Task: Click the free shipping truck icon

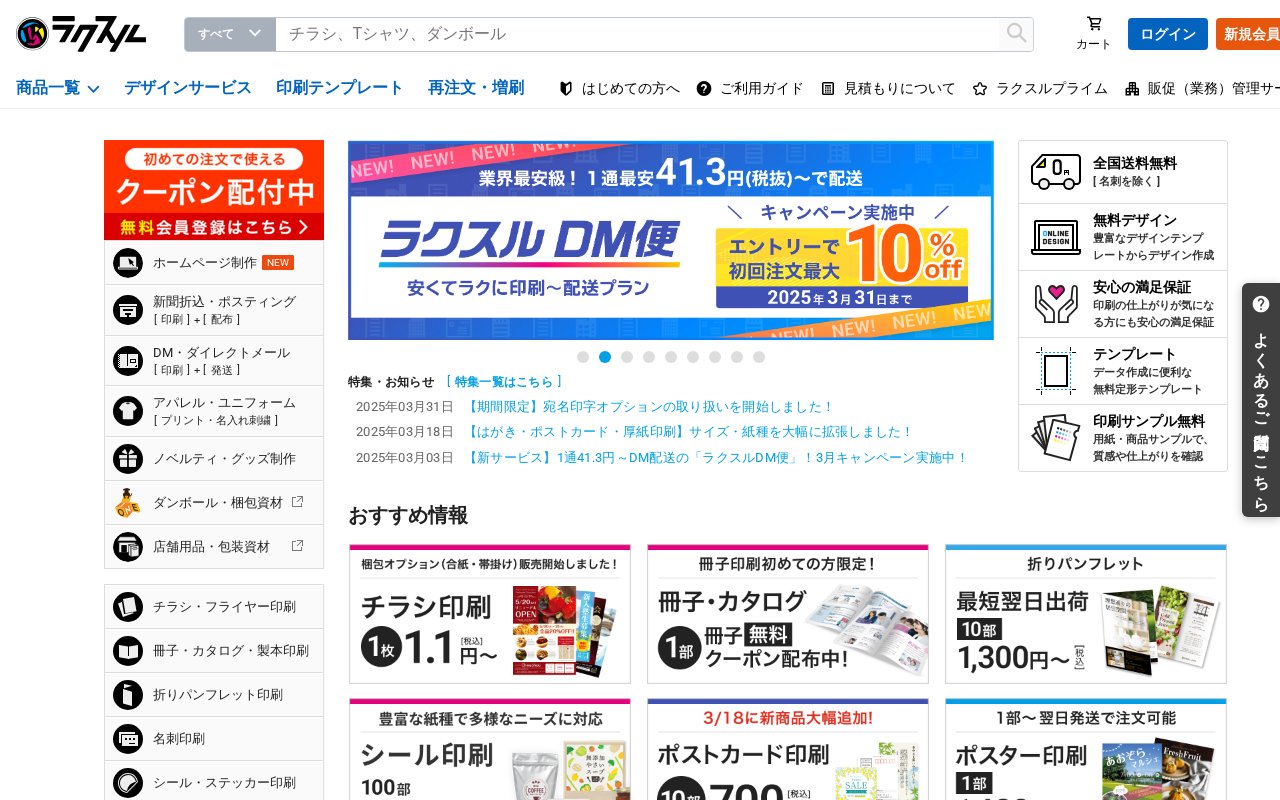Action: [x=1056, y=171]
